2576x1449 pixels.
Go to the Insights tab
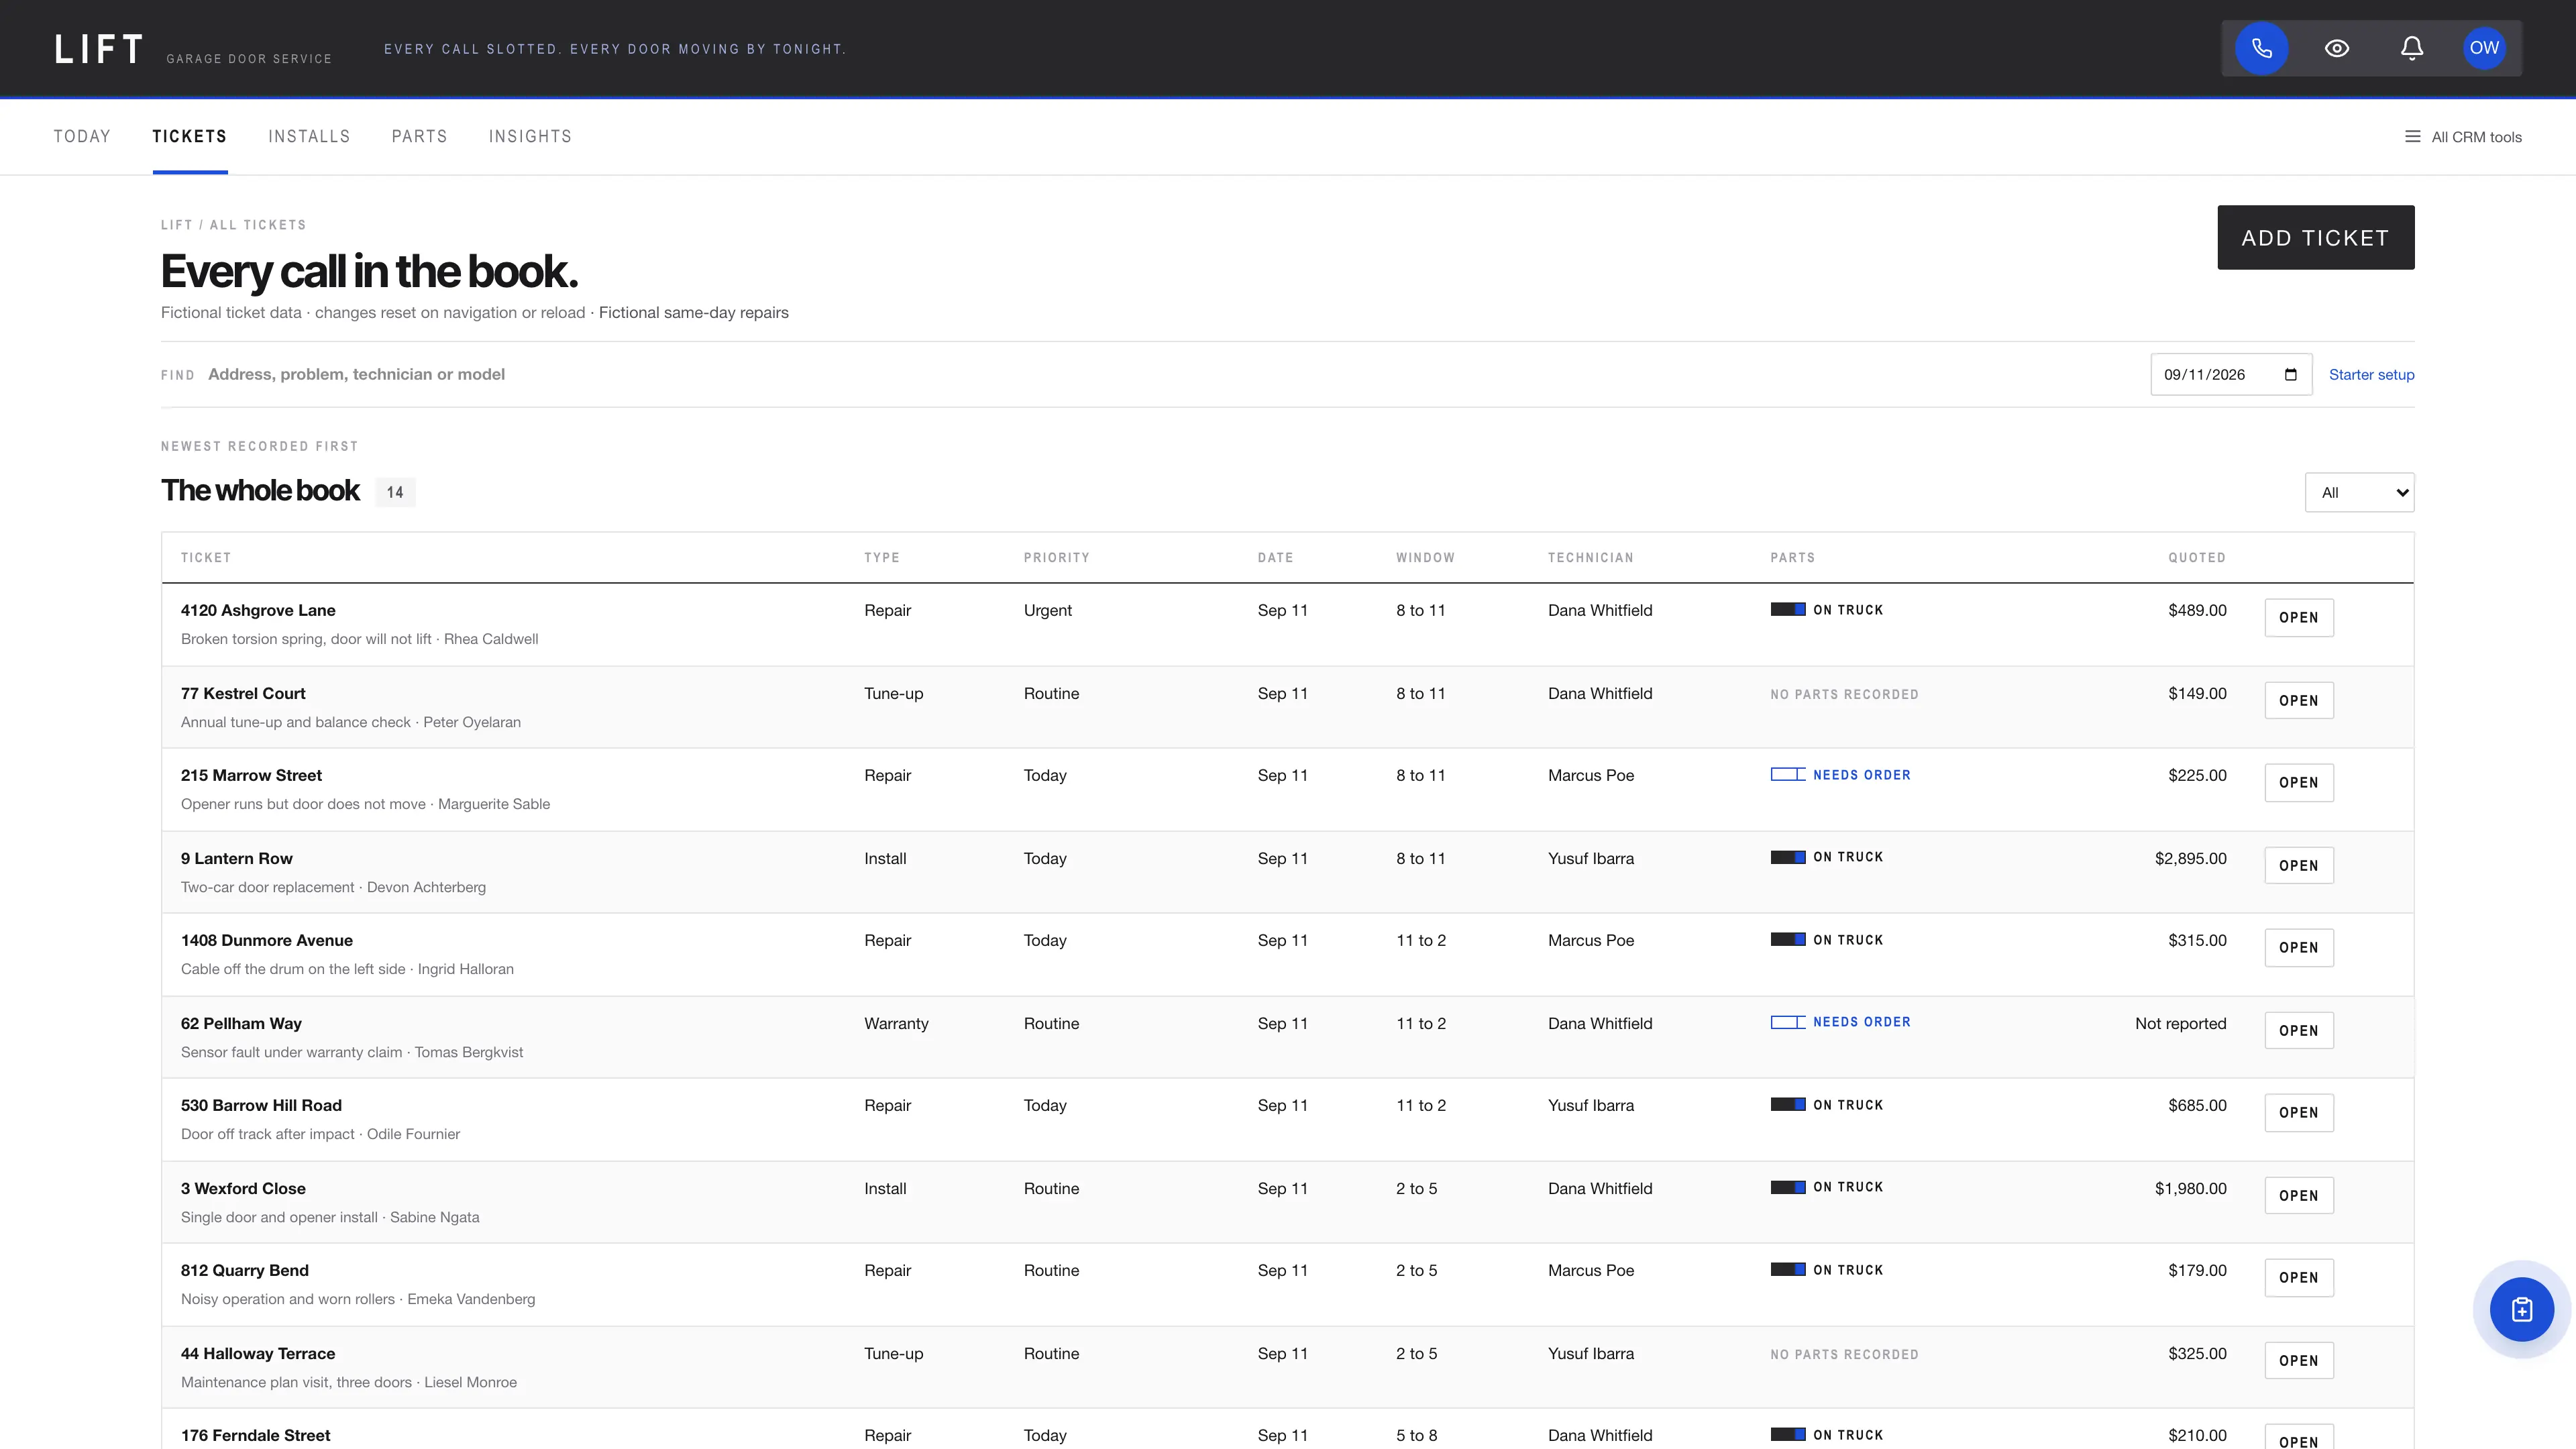(x=530, y=137)
